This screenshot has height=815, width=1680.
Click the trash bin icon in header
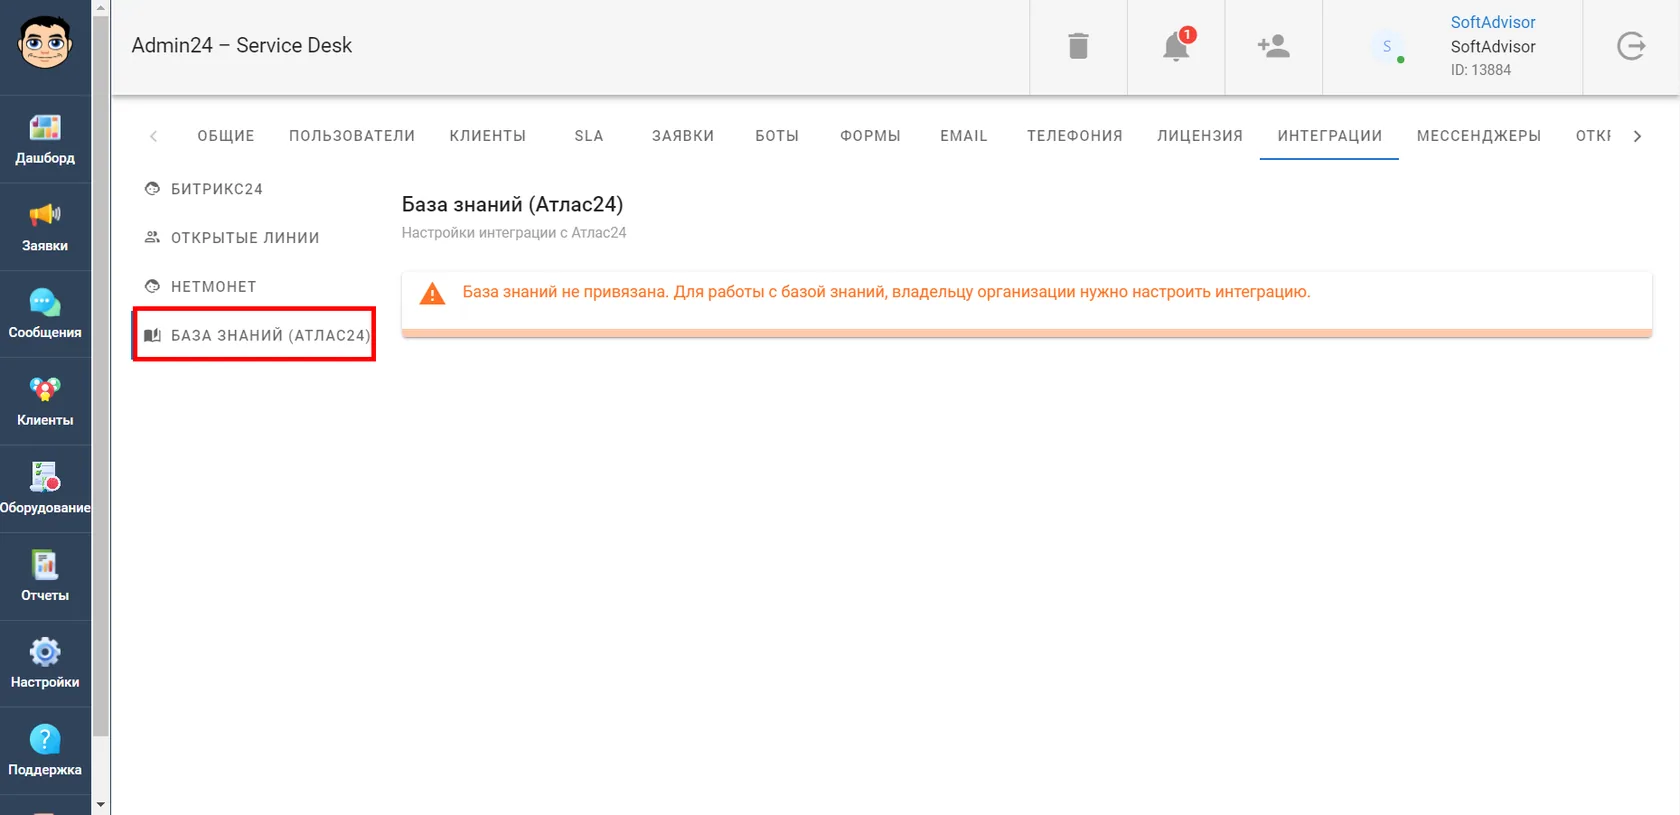click(x=1078, y=46)
